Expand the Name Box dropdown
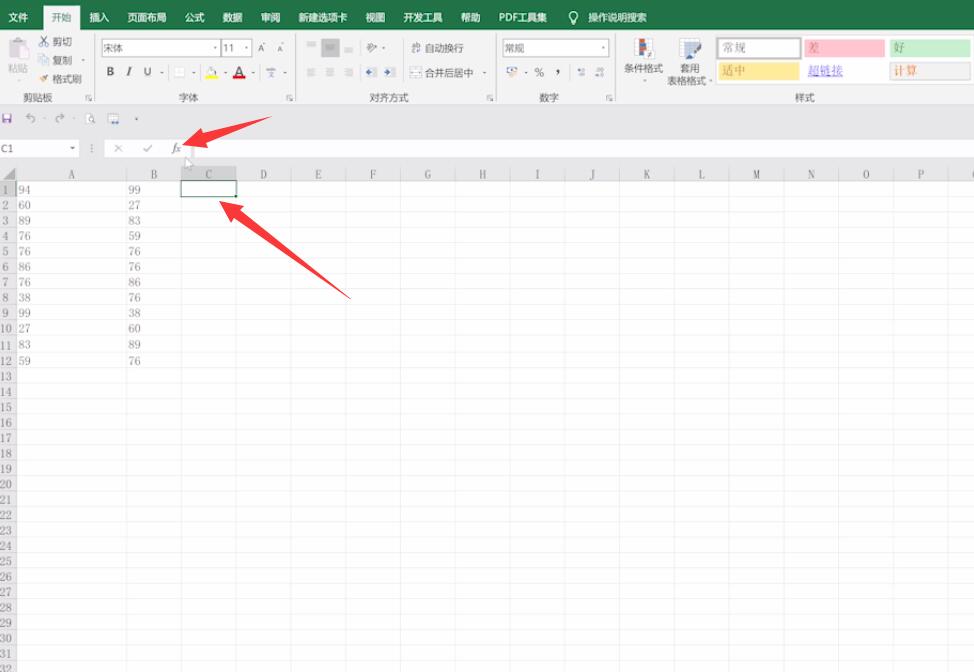Viewport: 974px width, 672px height. [73, 148]
